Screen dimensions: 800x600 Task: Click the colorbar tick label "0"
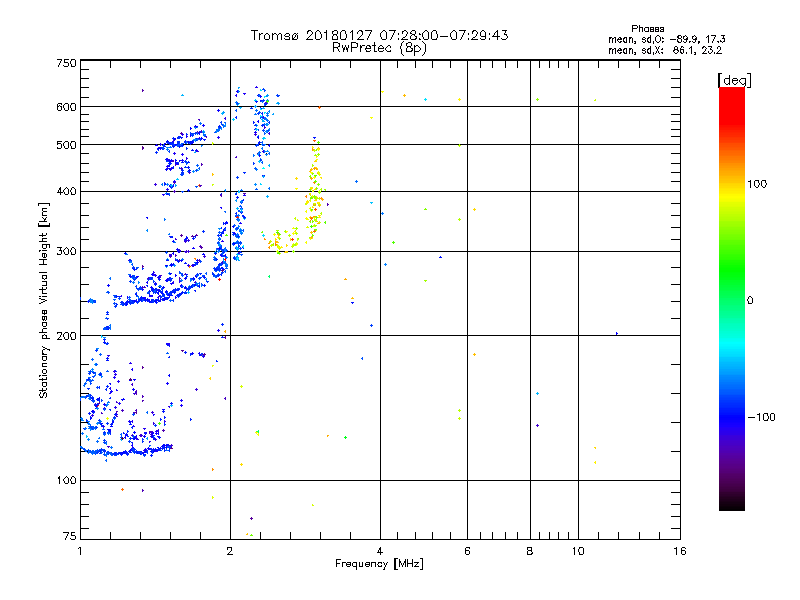[x=750, y=301]
